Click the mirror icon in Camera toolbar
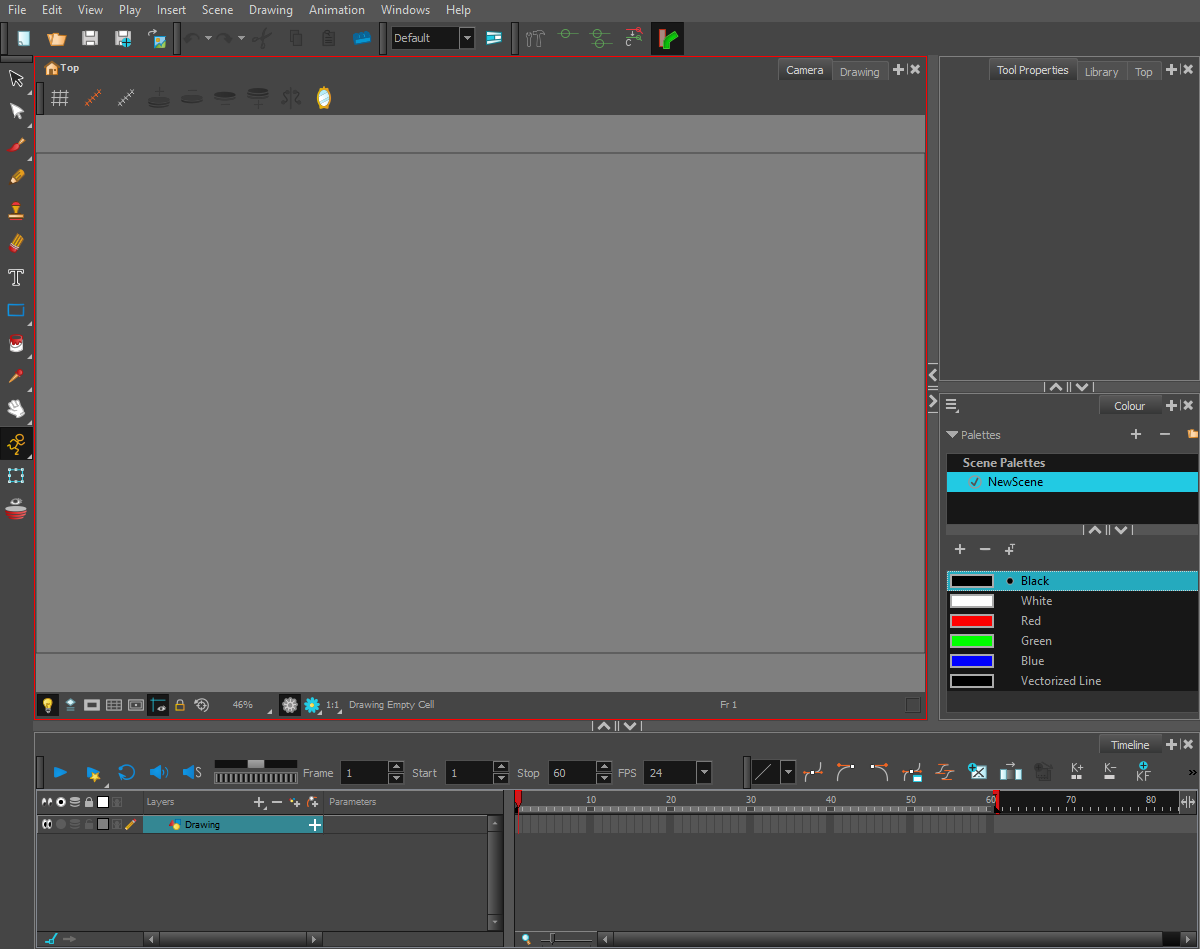This screenshot has width=1200, height=949. pyautogui.click(x=323, y=98)
